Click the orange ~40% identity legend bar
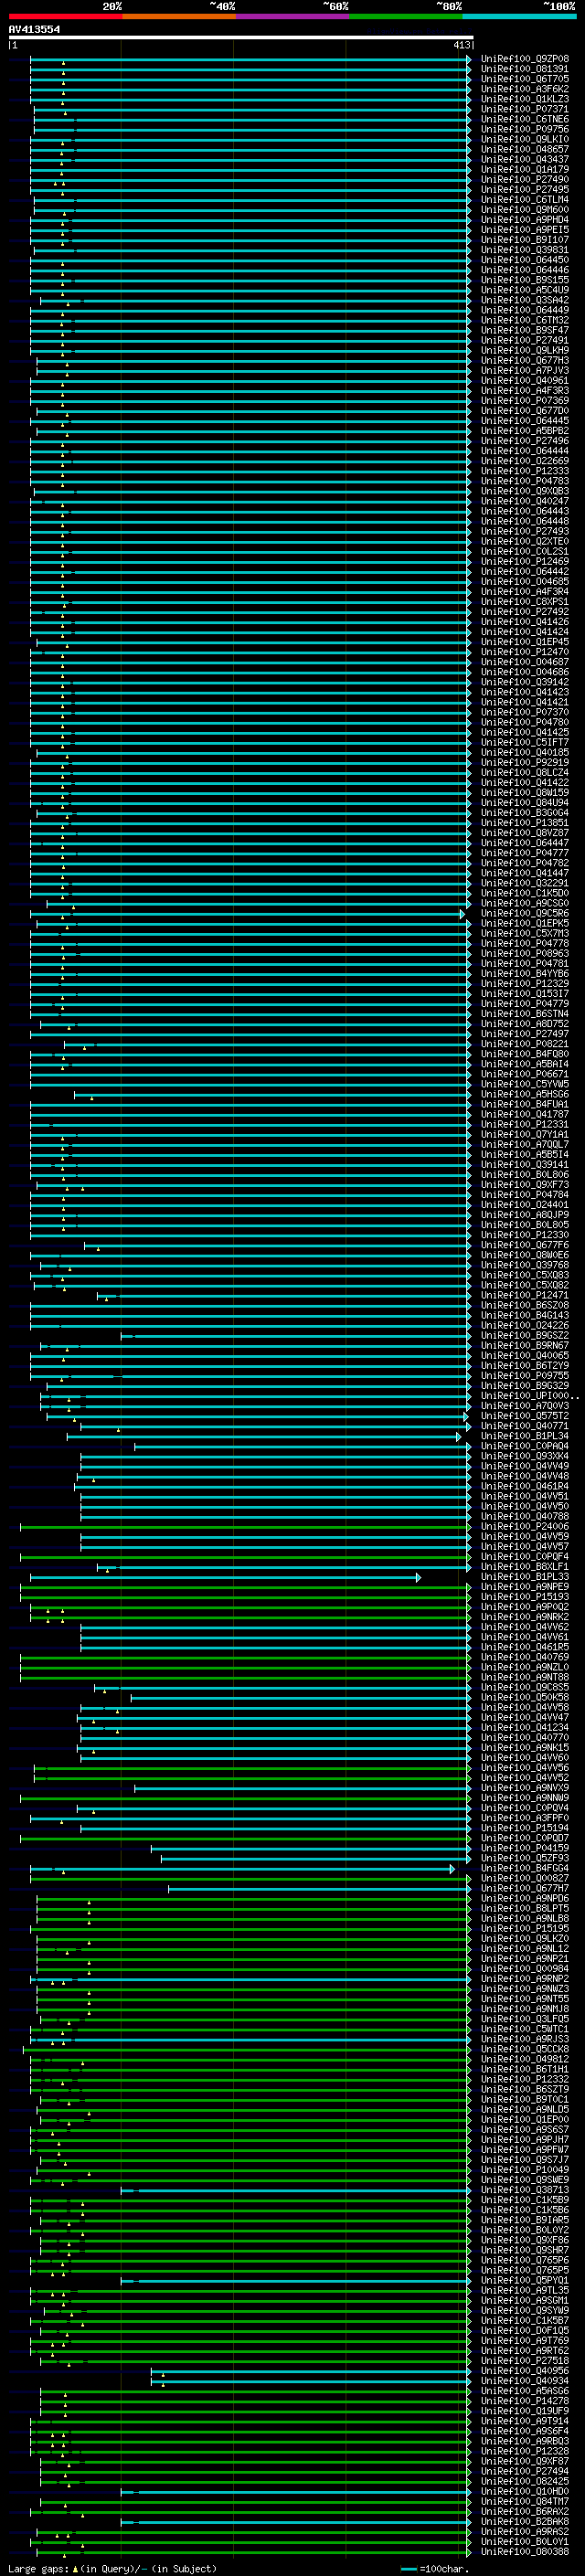Screen dimensions: 585x2576 coord(179,16)
